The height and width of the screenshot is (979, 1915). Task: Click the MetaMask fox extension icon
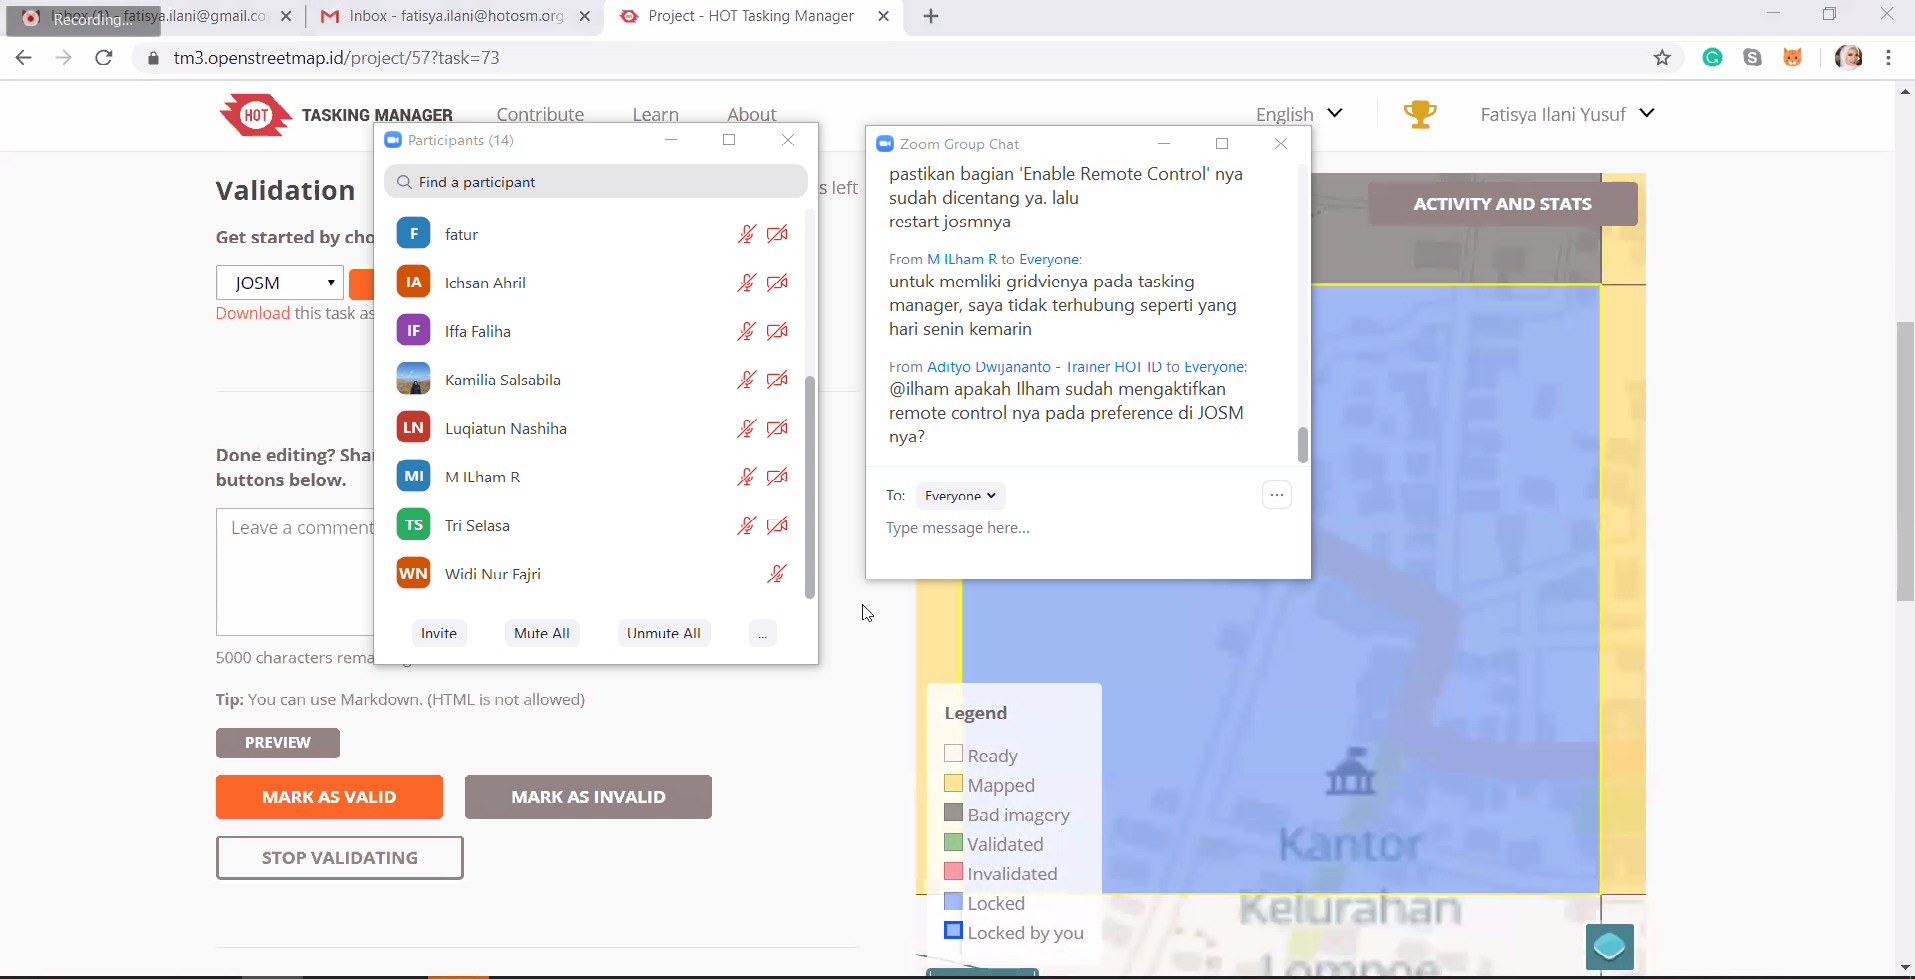pyautogui.click(x=1792, y=58)
